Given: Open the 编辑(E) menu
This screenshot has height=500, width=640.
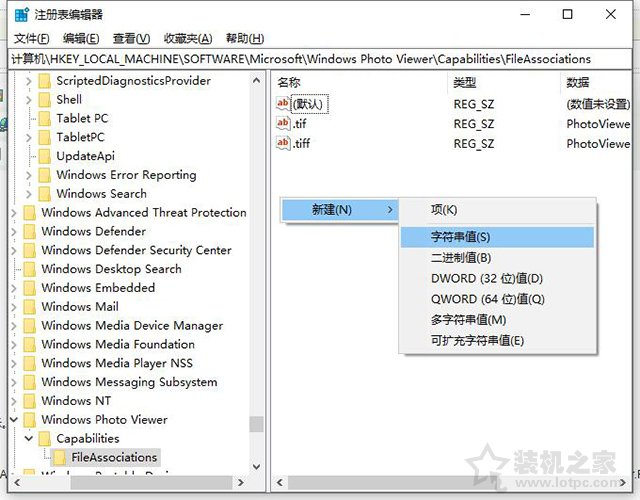Looking at the screenshot, I should (x=81, y=38).
